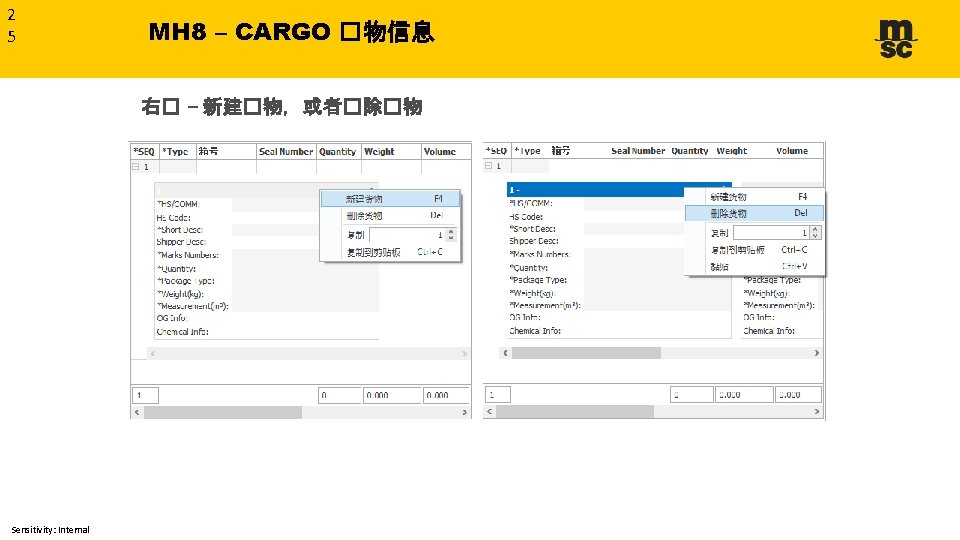Choose 复制到剪贴板 Ctrl+C in right screenshot menu
960x540 pixels.
[755, 250]
